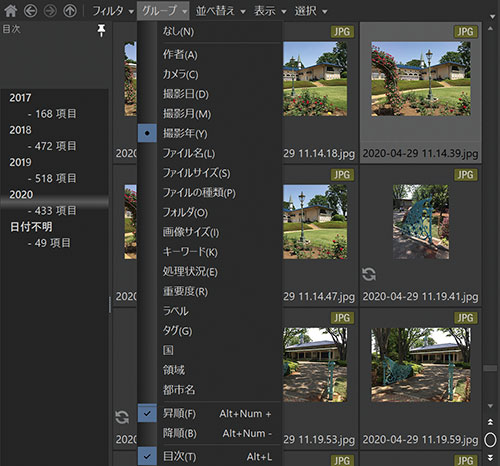Group by 撮影月(M)
Image resolution: width=500 pixels, height=466 pixels.
209,114
